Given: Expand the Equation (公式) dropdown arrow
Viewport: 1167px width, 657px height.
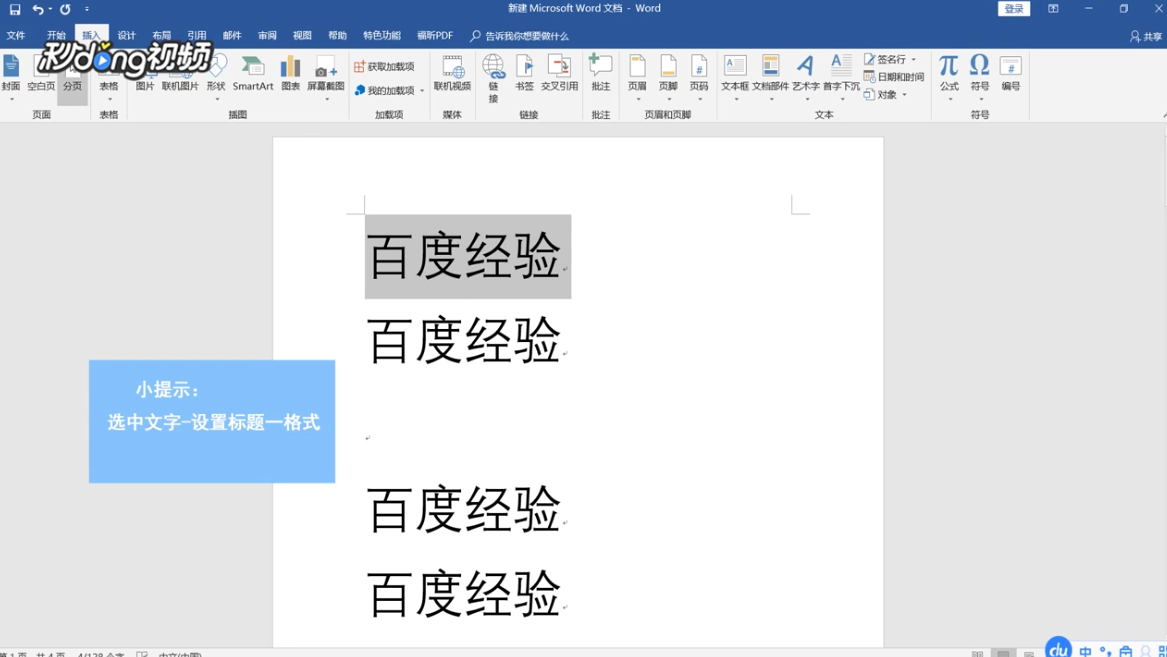Looking at the screenshot, I should click(x=950, y=98).
